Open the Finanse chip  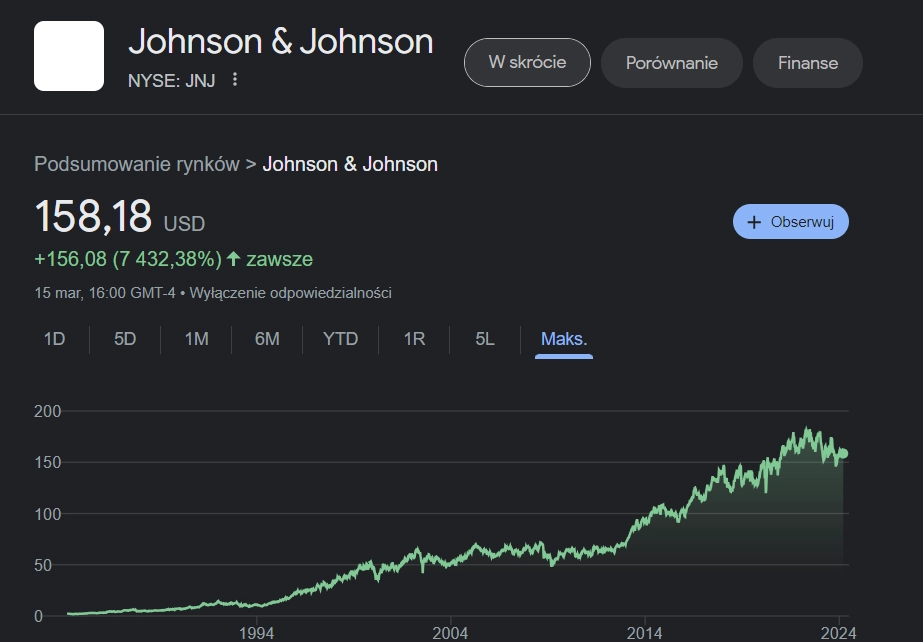pos(808,63)
